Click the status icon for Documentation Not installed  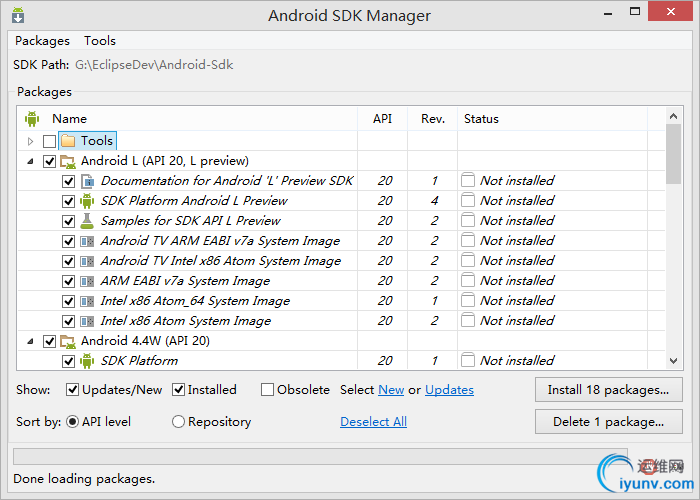click(x=468, y=180)
